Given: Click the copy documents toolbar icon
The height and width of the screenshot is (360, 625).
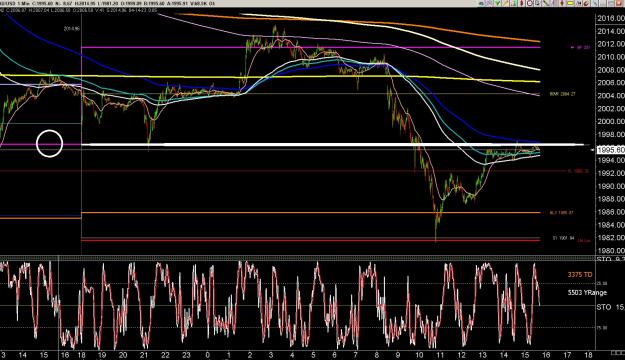Looking at the screenshot, I should 537,3.
